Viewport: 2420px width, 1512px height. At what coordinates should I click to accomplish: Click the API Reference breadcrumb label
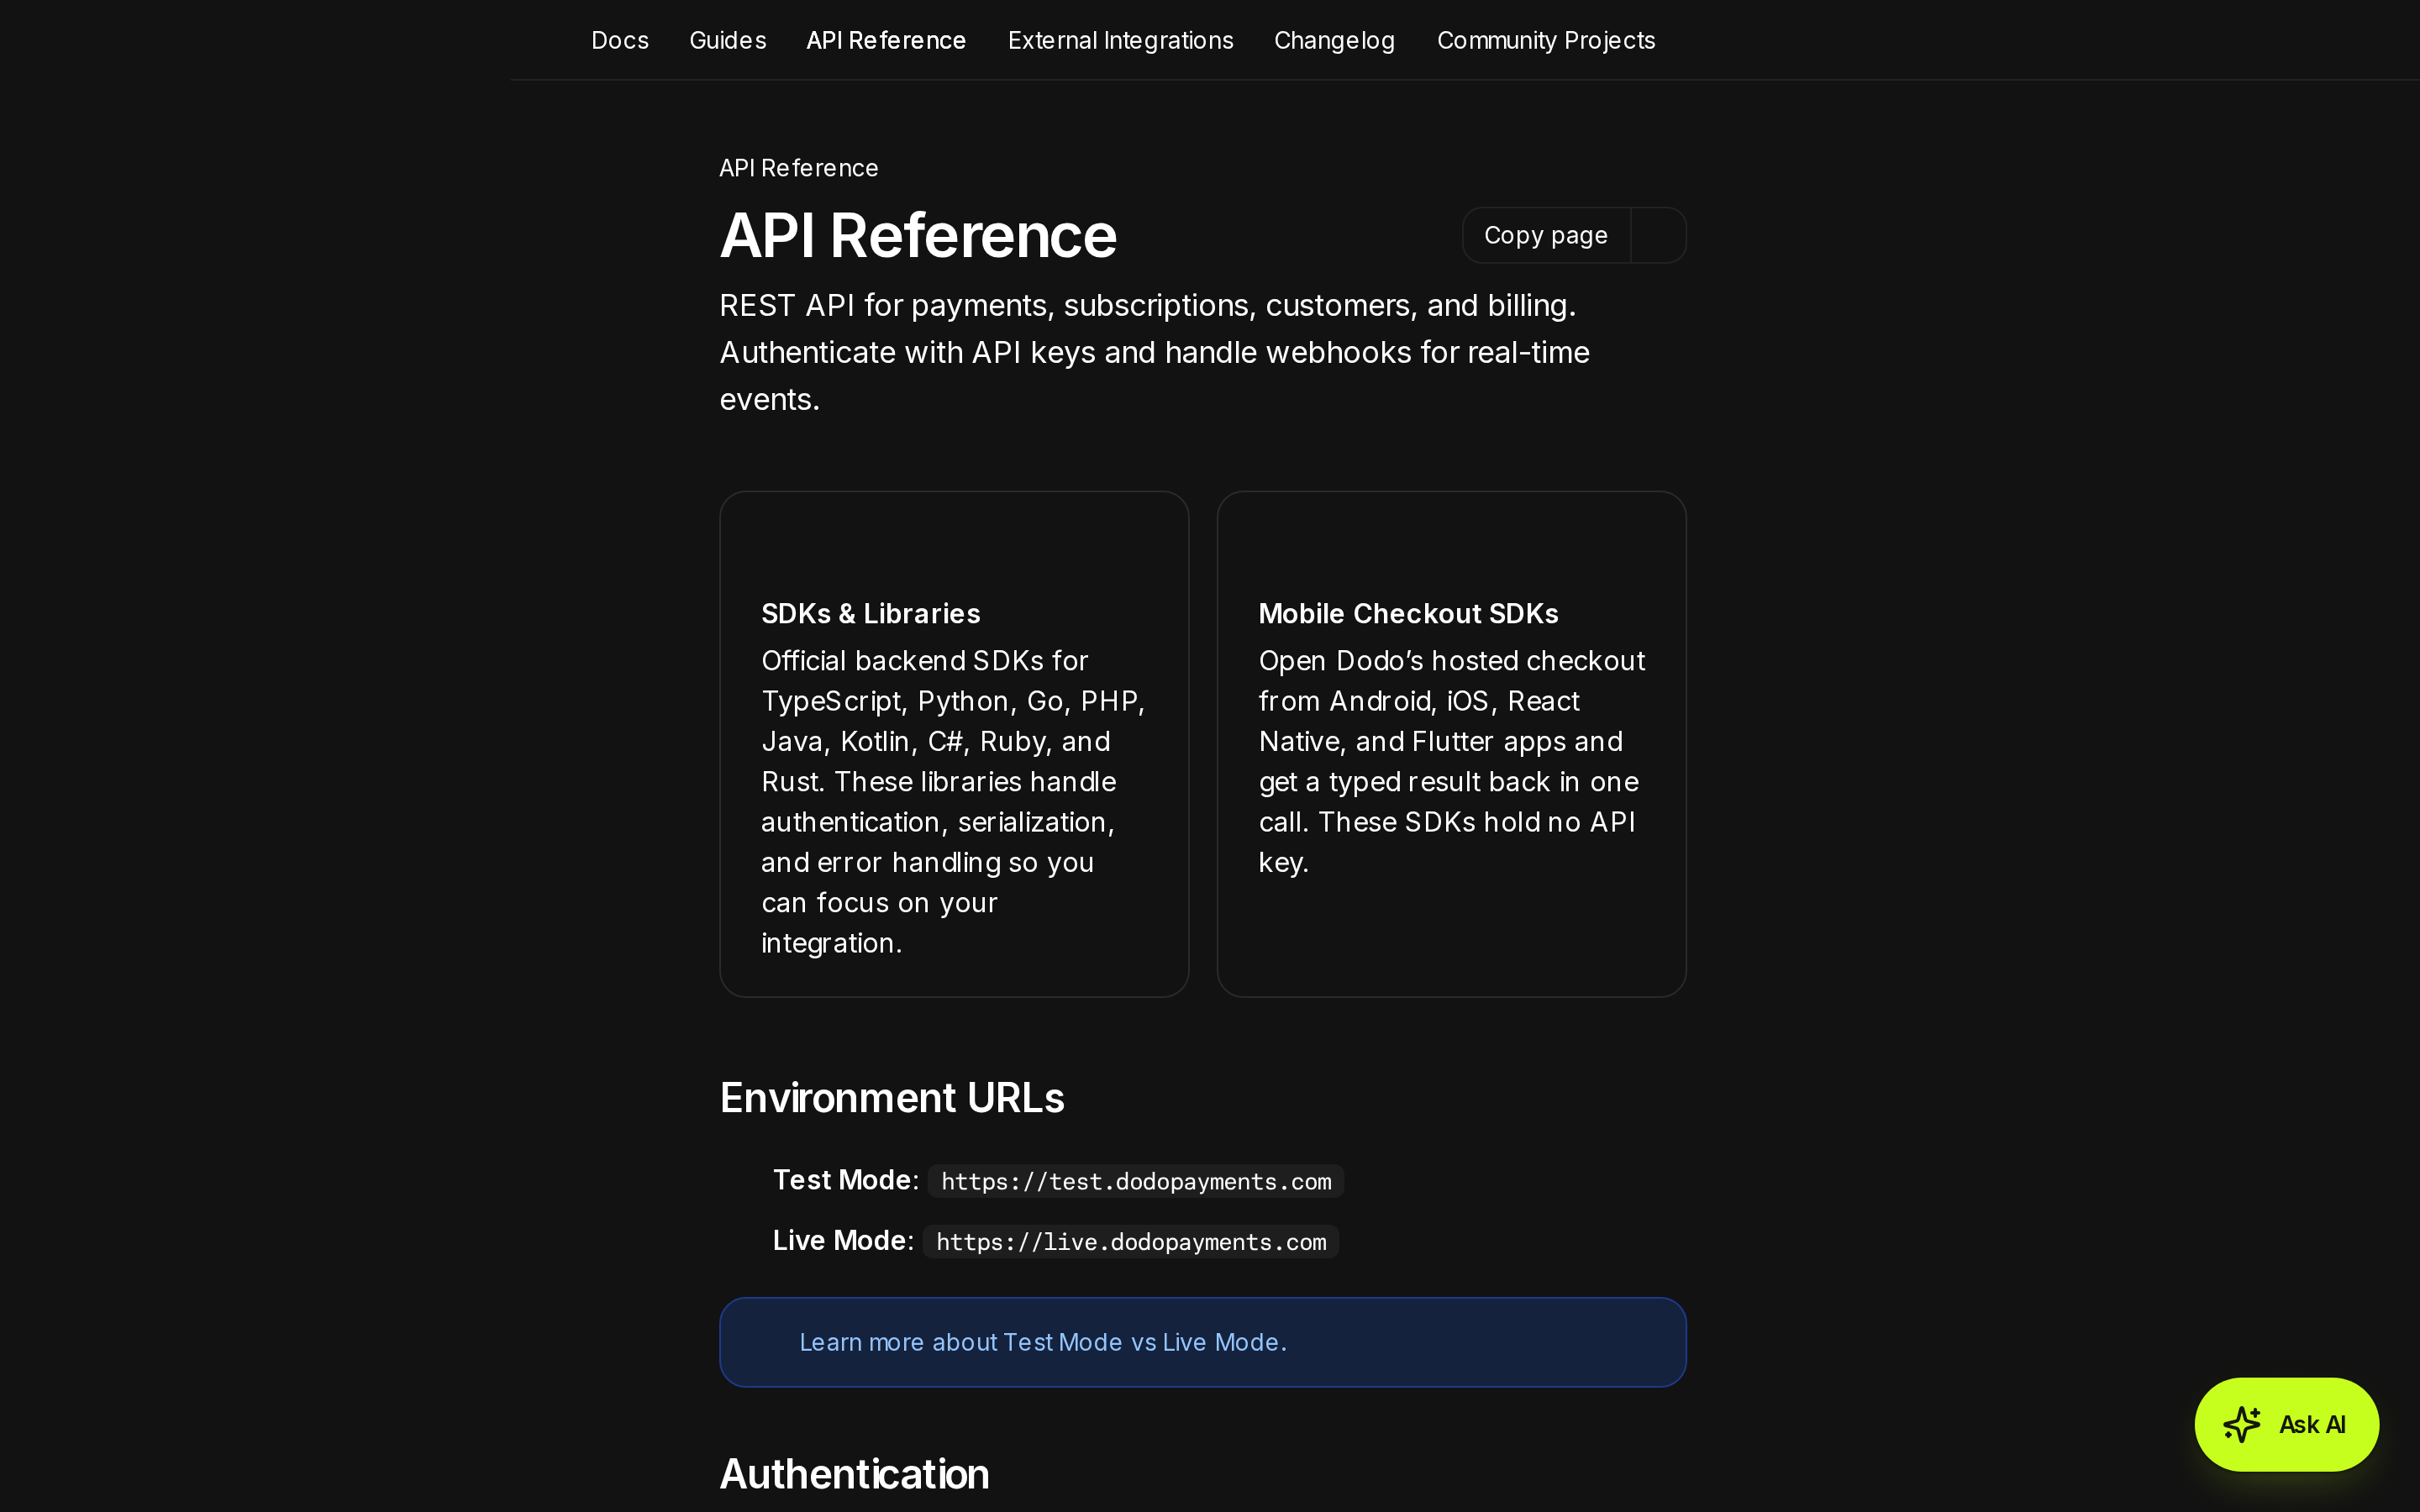(798, 168)
